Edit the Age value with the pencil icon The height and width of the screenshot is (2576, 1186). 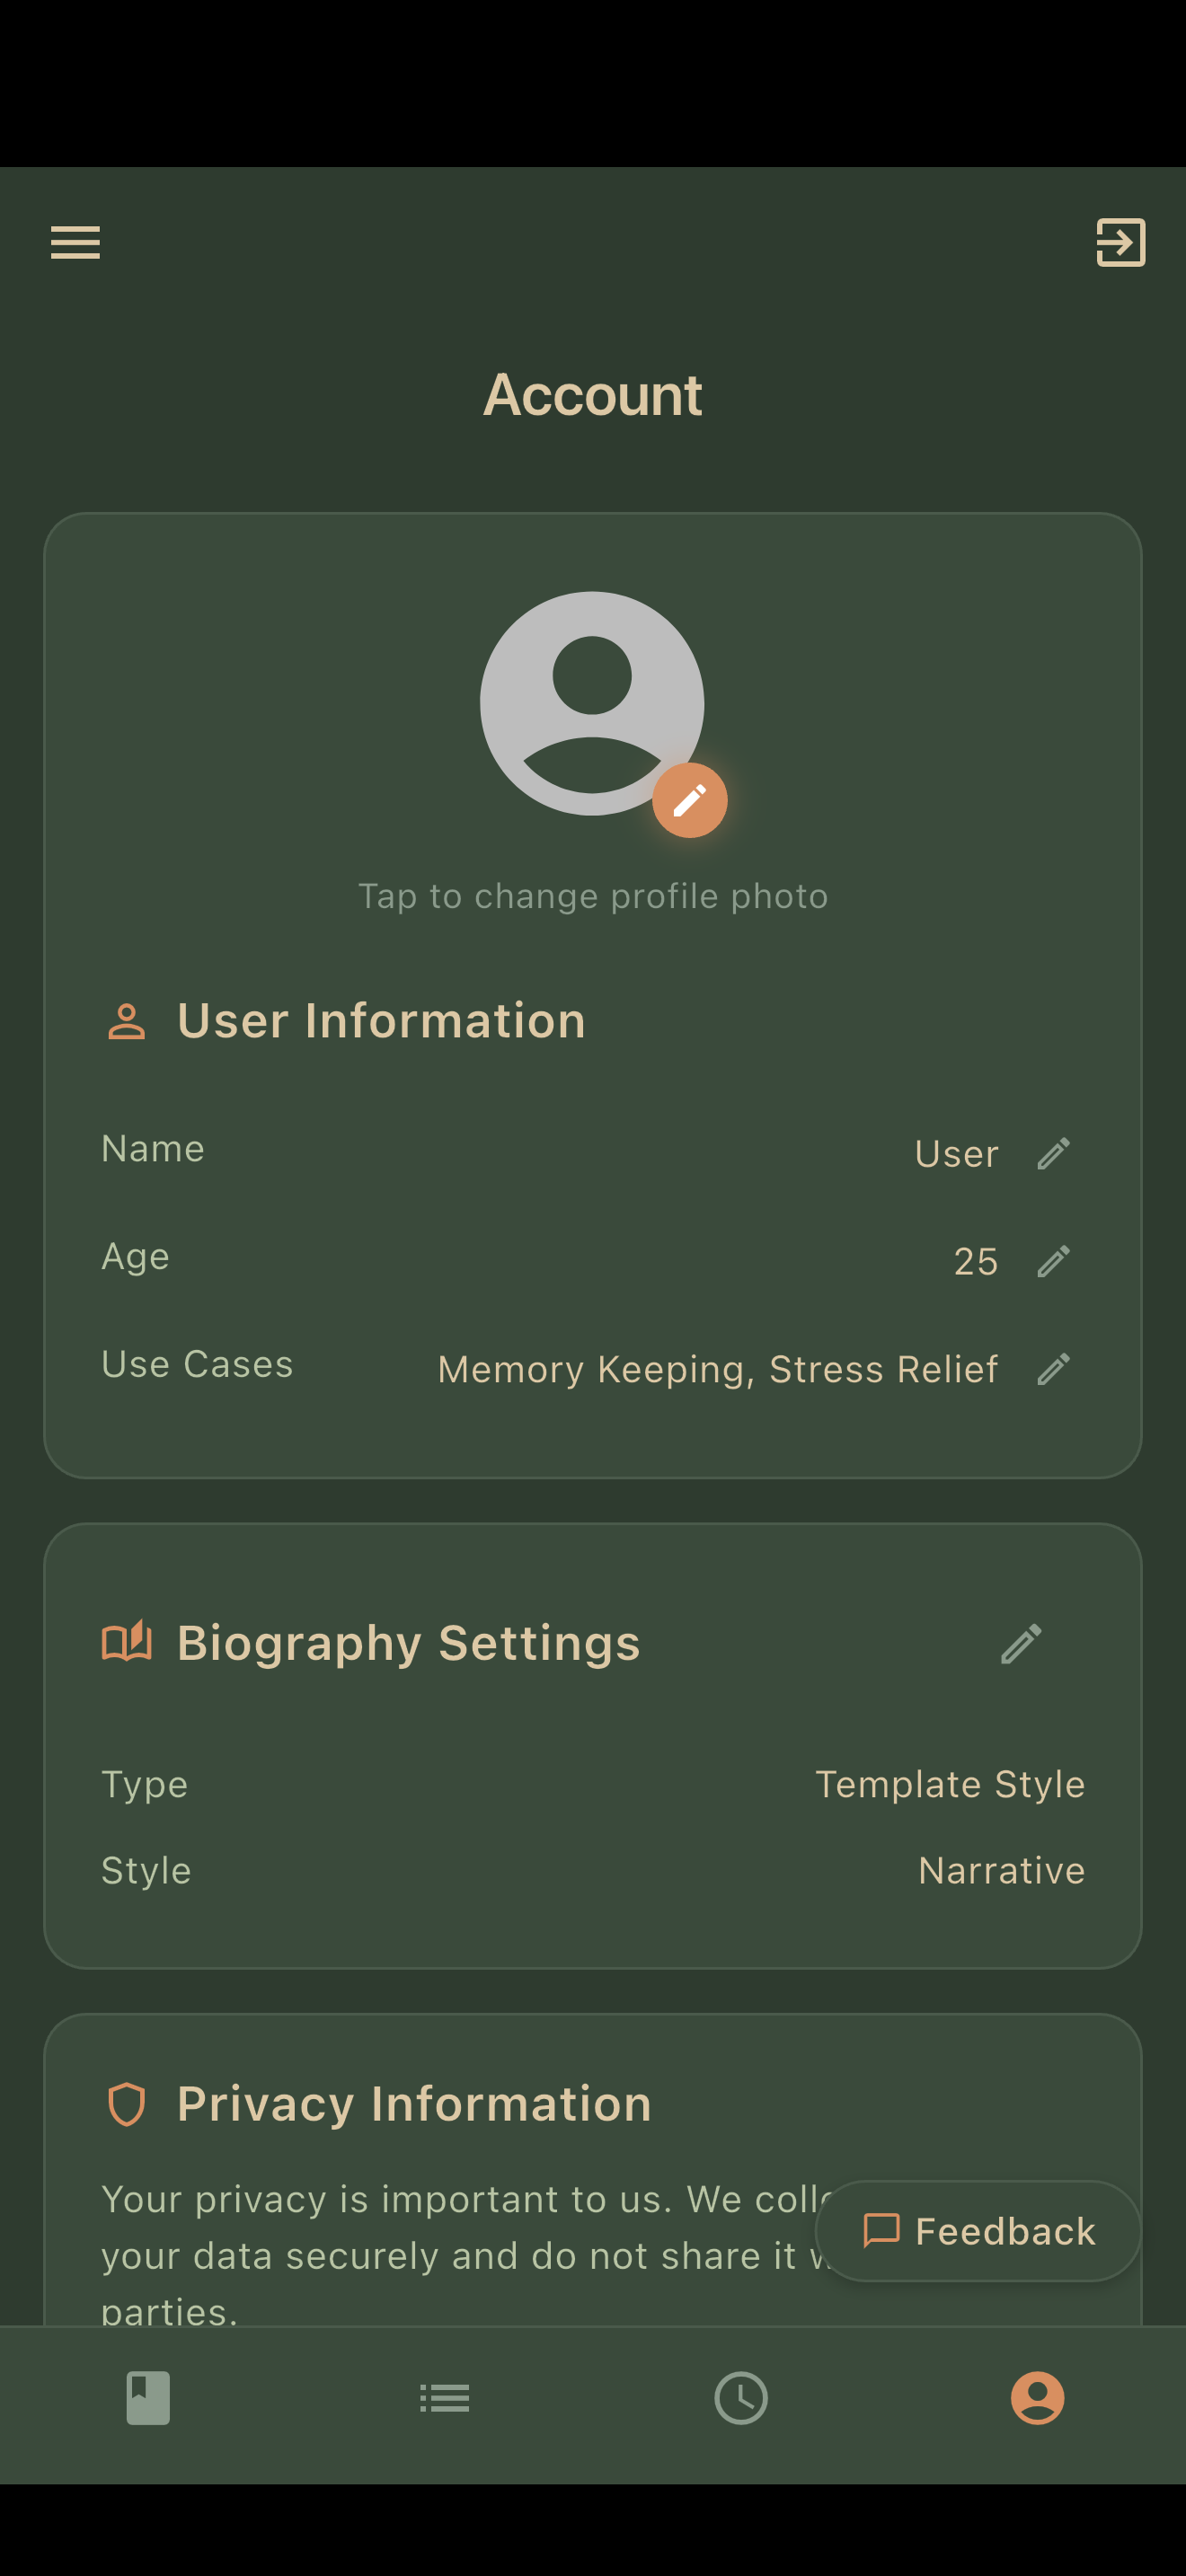(1055, 1261)
